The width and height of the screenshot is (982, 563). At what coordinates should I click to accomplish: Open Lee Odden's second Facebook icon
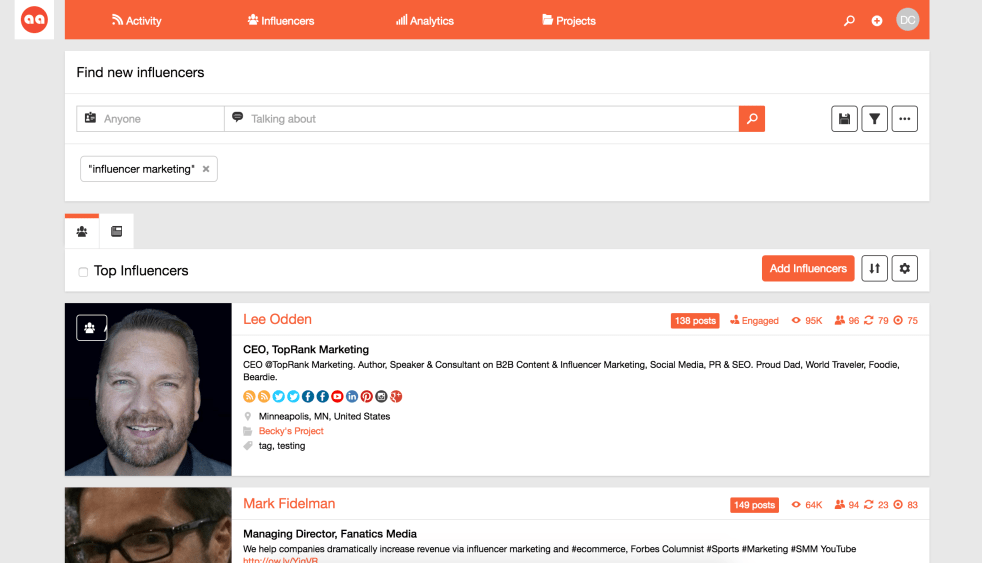coord(323,396)
